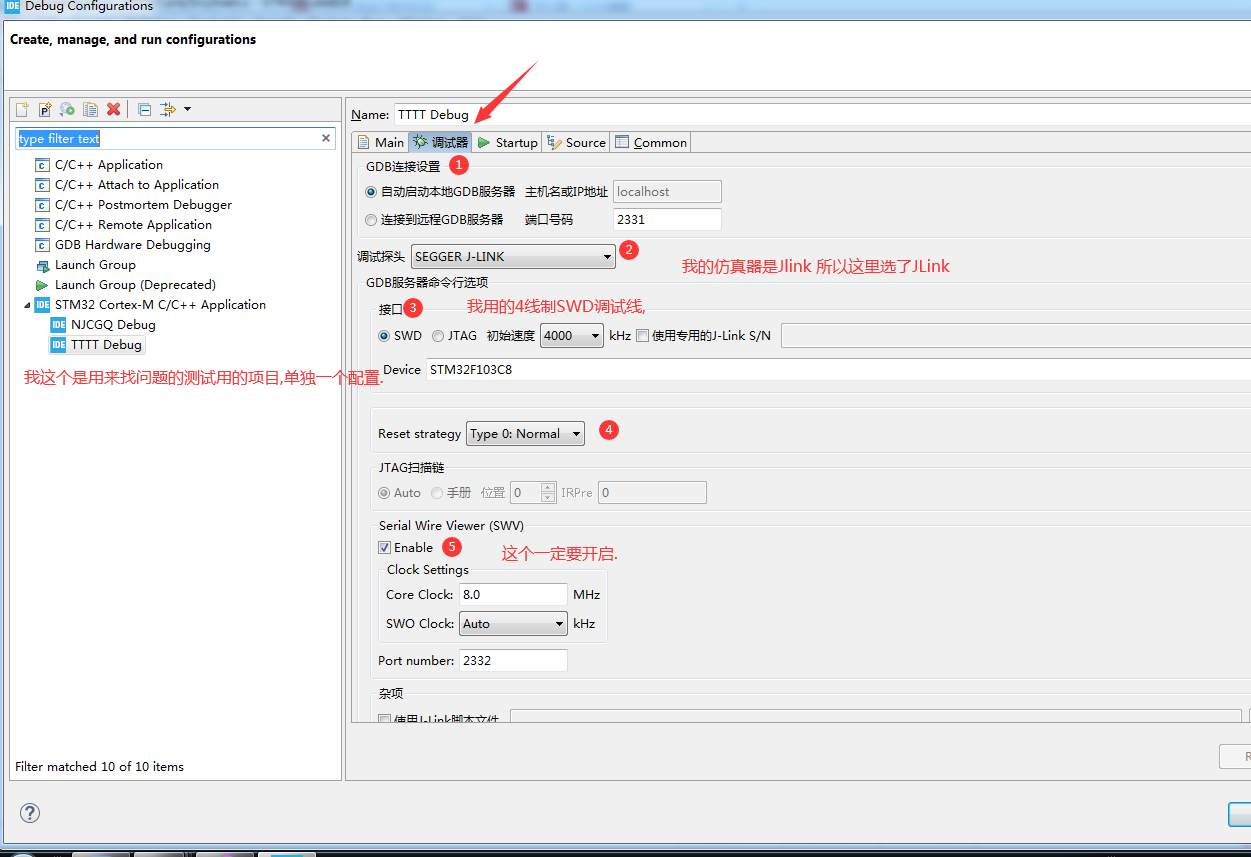Image resolution: width=1251 pixels, height=857 pixels.
Task: Duplicate the TTTT Debug configuration
Action: point(90,109)
